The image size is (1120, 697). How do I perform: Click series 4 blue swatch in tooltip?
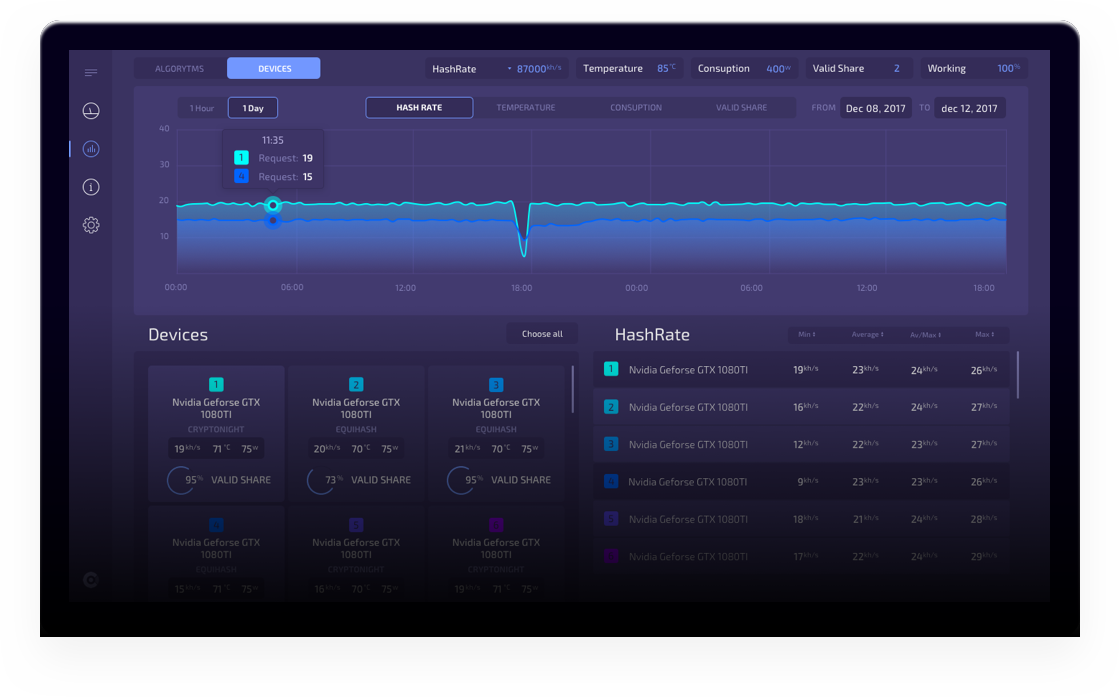click(241, 176)
